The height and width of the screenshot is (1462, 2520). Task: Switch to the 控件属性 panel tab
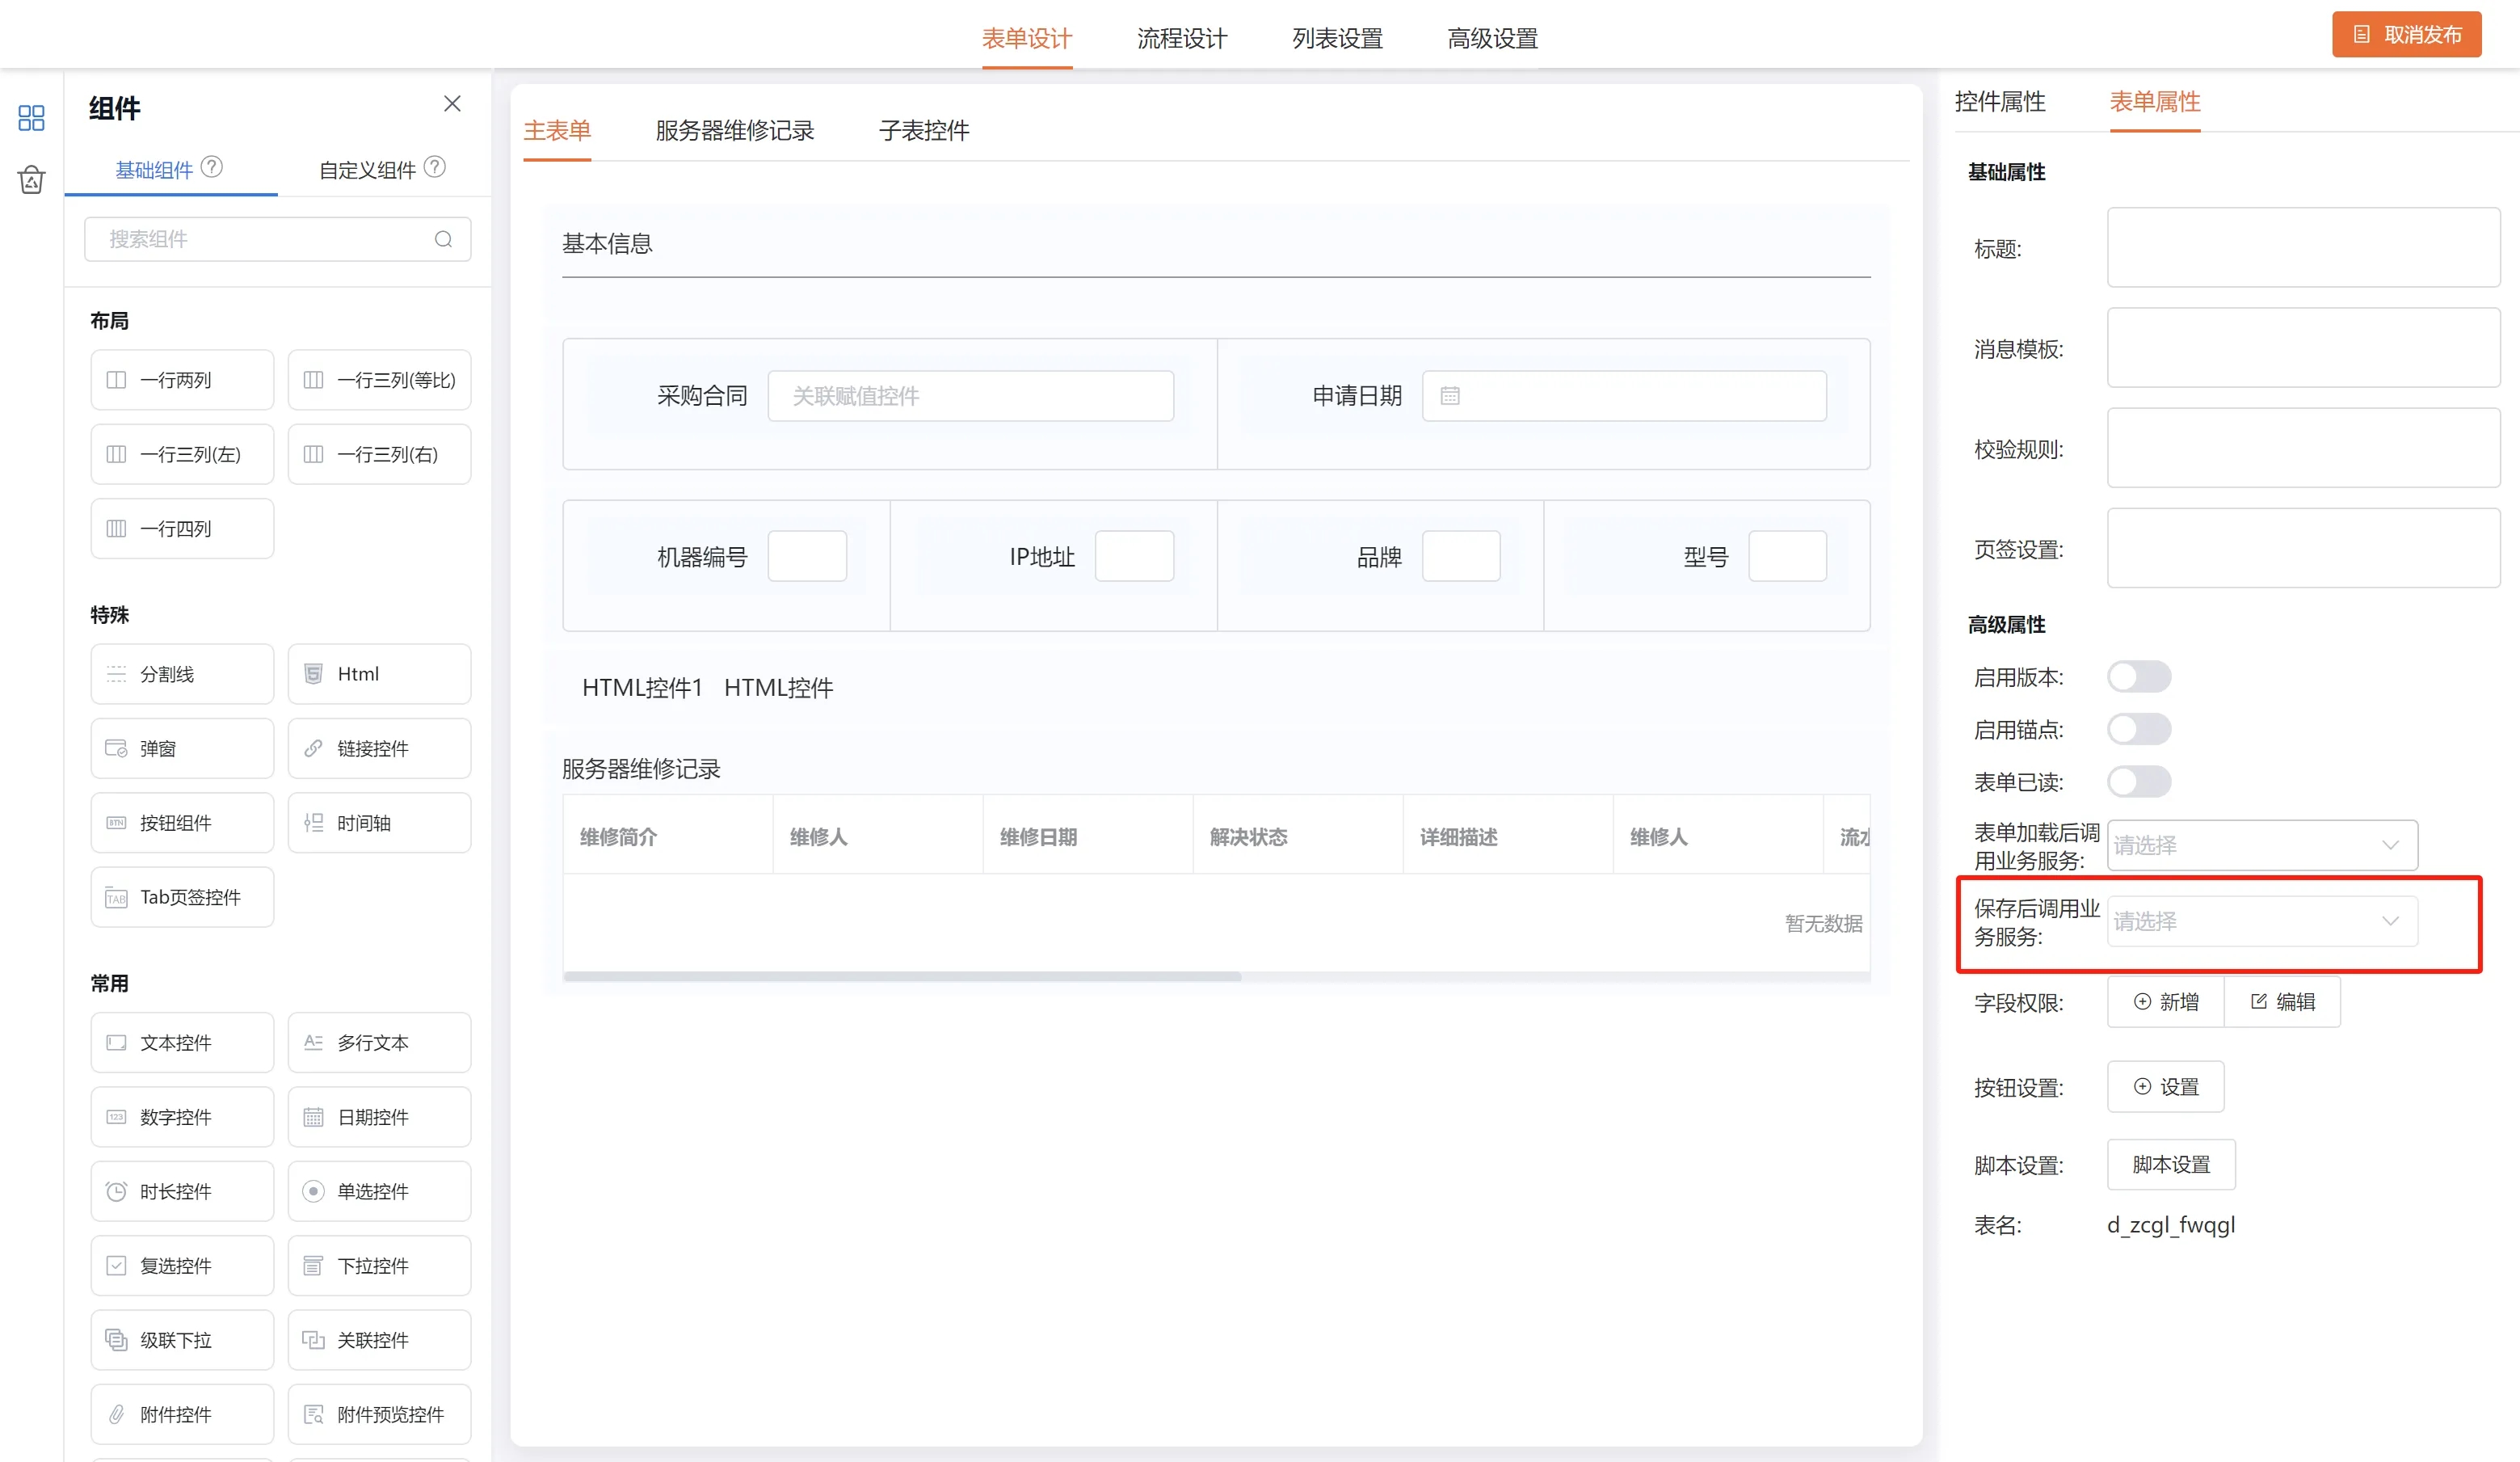(x=2000, y=102)
